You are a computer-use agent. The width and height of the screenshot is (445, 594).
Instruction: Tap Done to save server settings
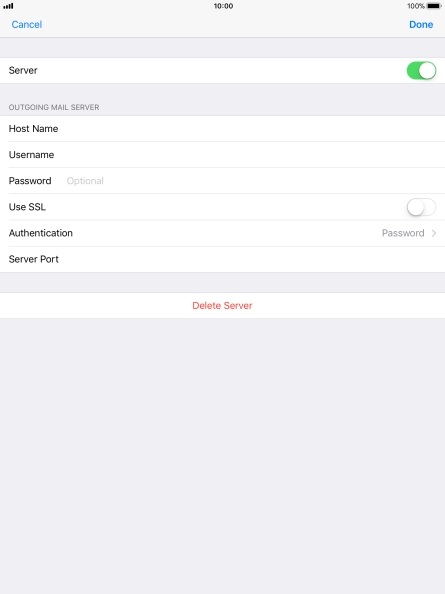tap(421, 25)
